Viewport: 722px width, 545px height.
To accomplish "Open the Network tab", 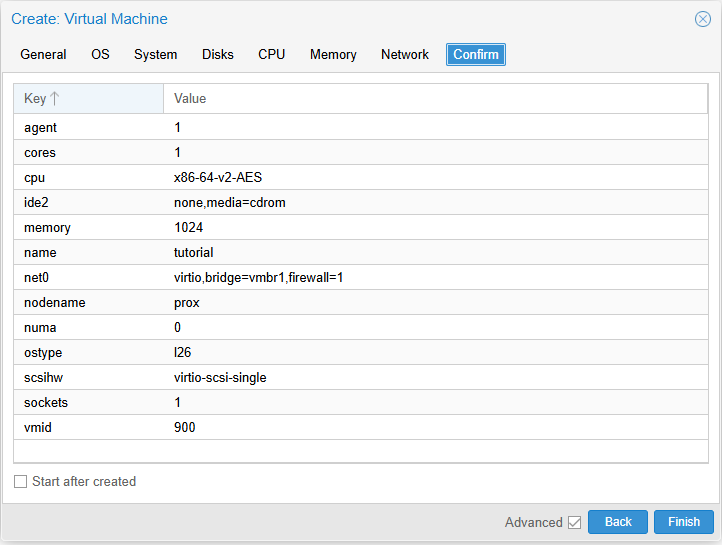I will 404,55.
